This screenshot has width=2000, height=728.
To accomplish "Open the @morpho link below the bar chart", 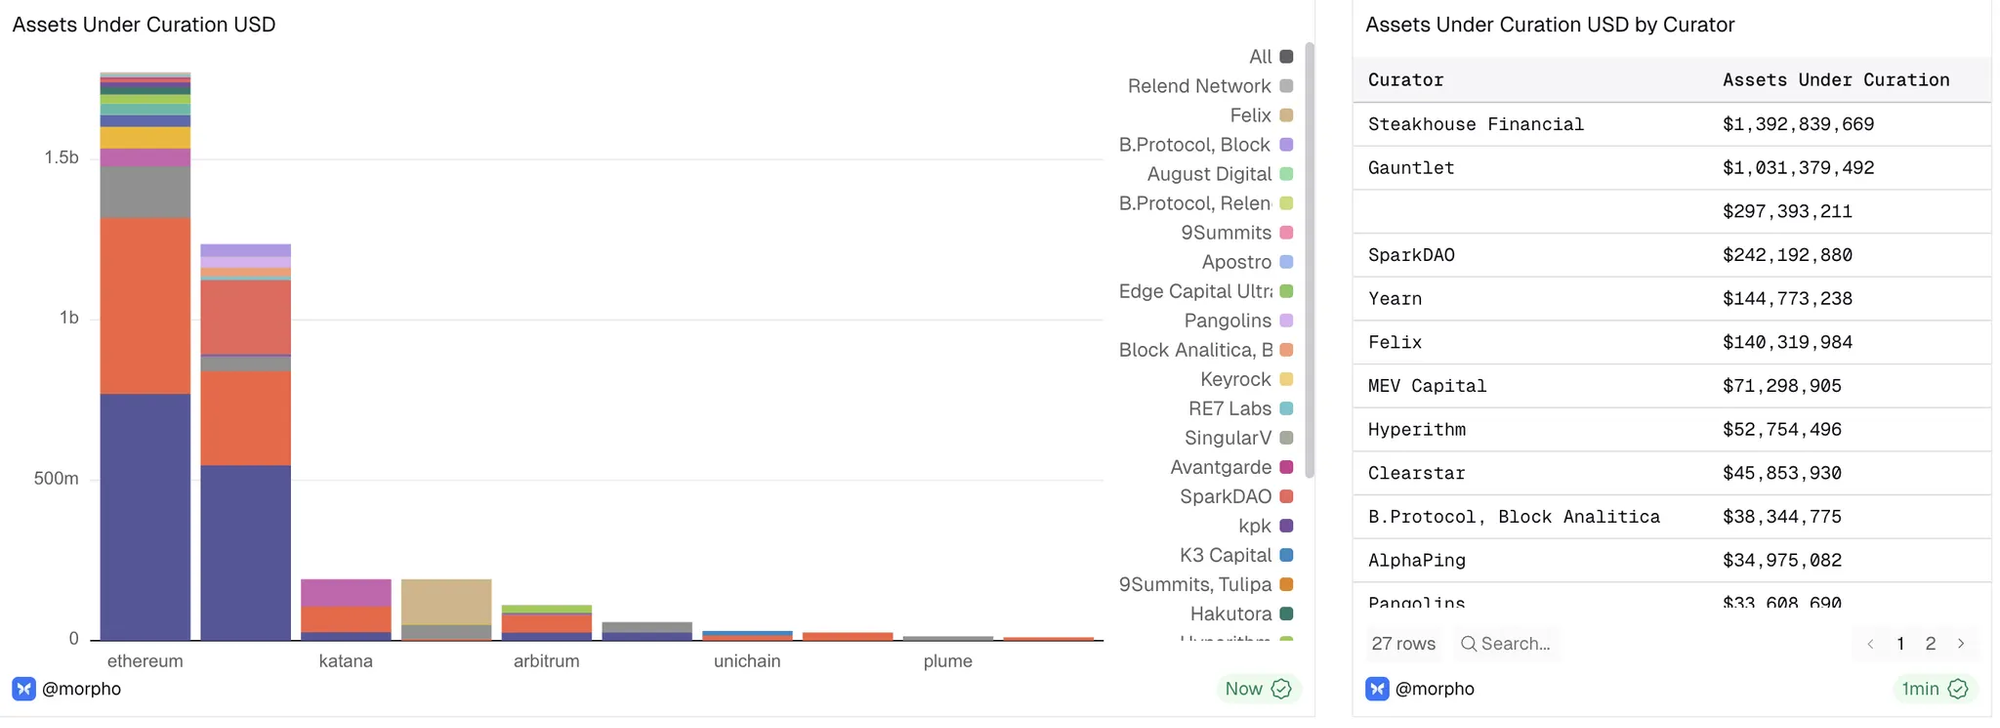I will point(81,689).
